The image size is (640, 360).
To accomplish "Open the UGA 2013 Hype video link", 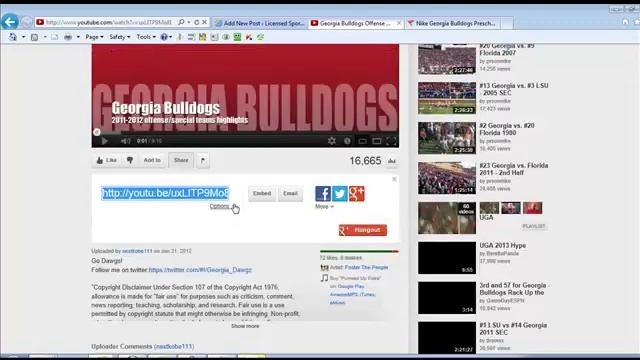I will [x=502, y=245].
